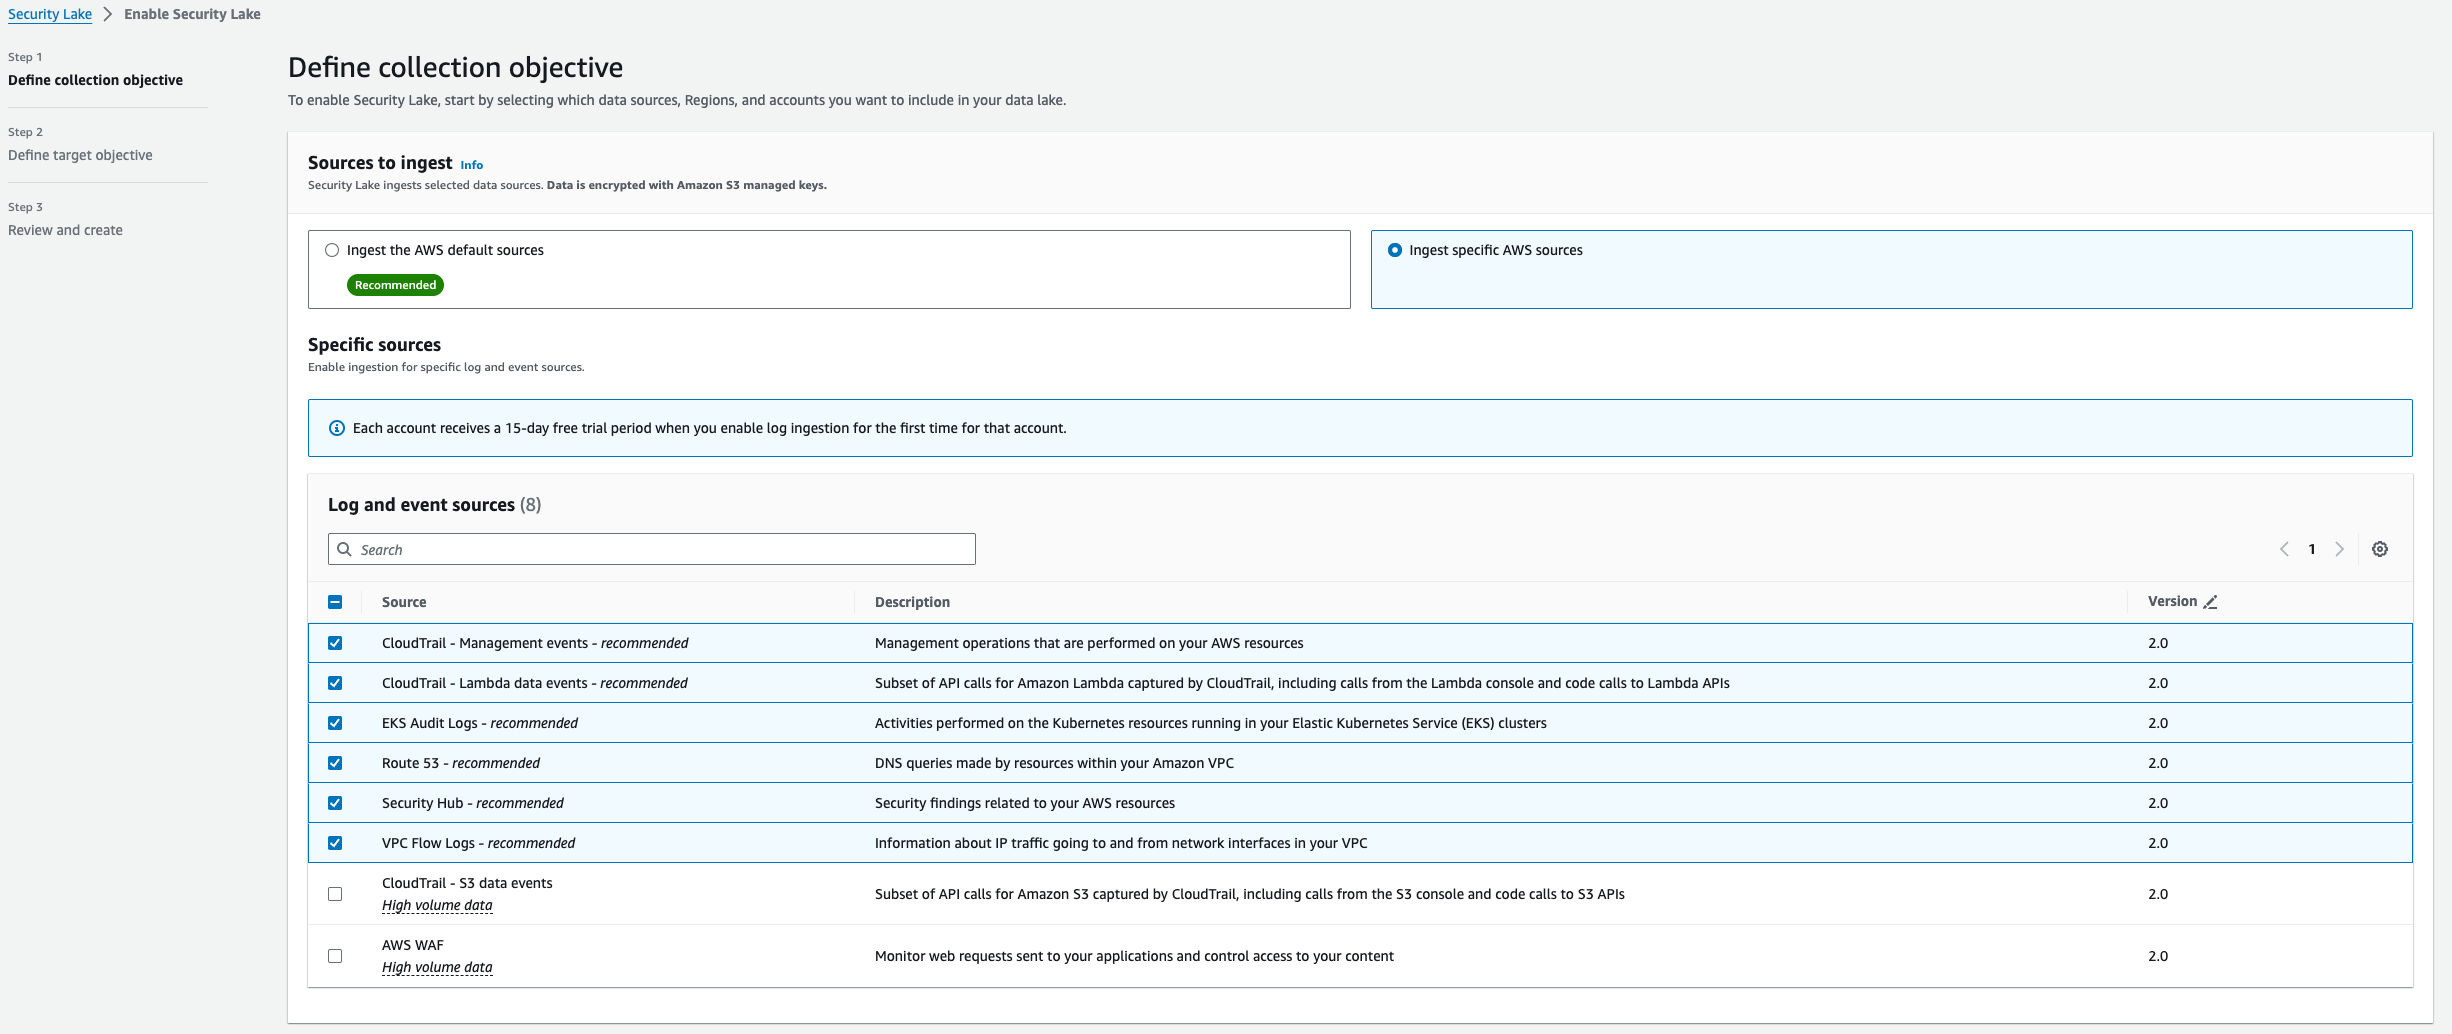Click the Recommended badge

coord(395,285)
